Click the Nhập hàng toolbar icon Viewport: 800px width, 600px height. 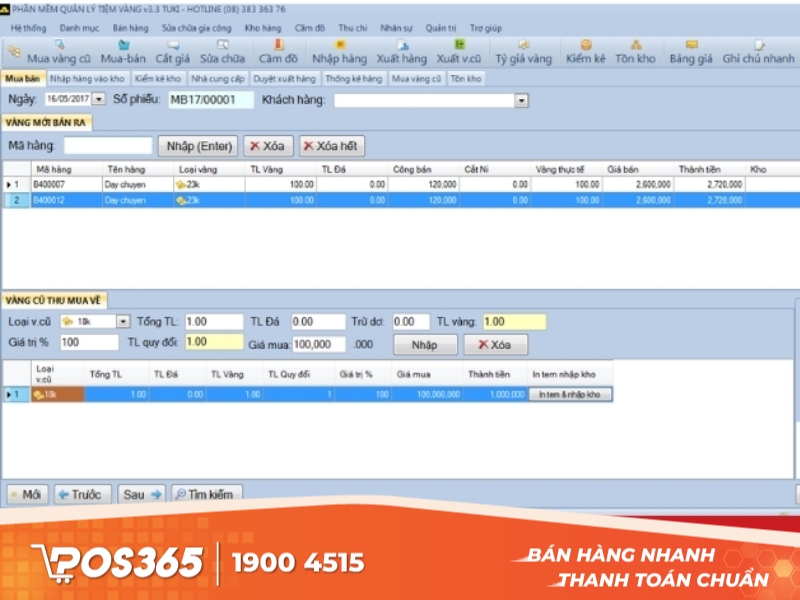tap(339, 52)
